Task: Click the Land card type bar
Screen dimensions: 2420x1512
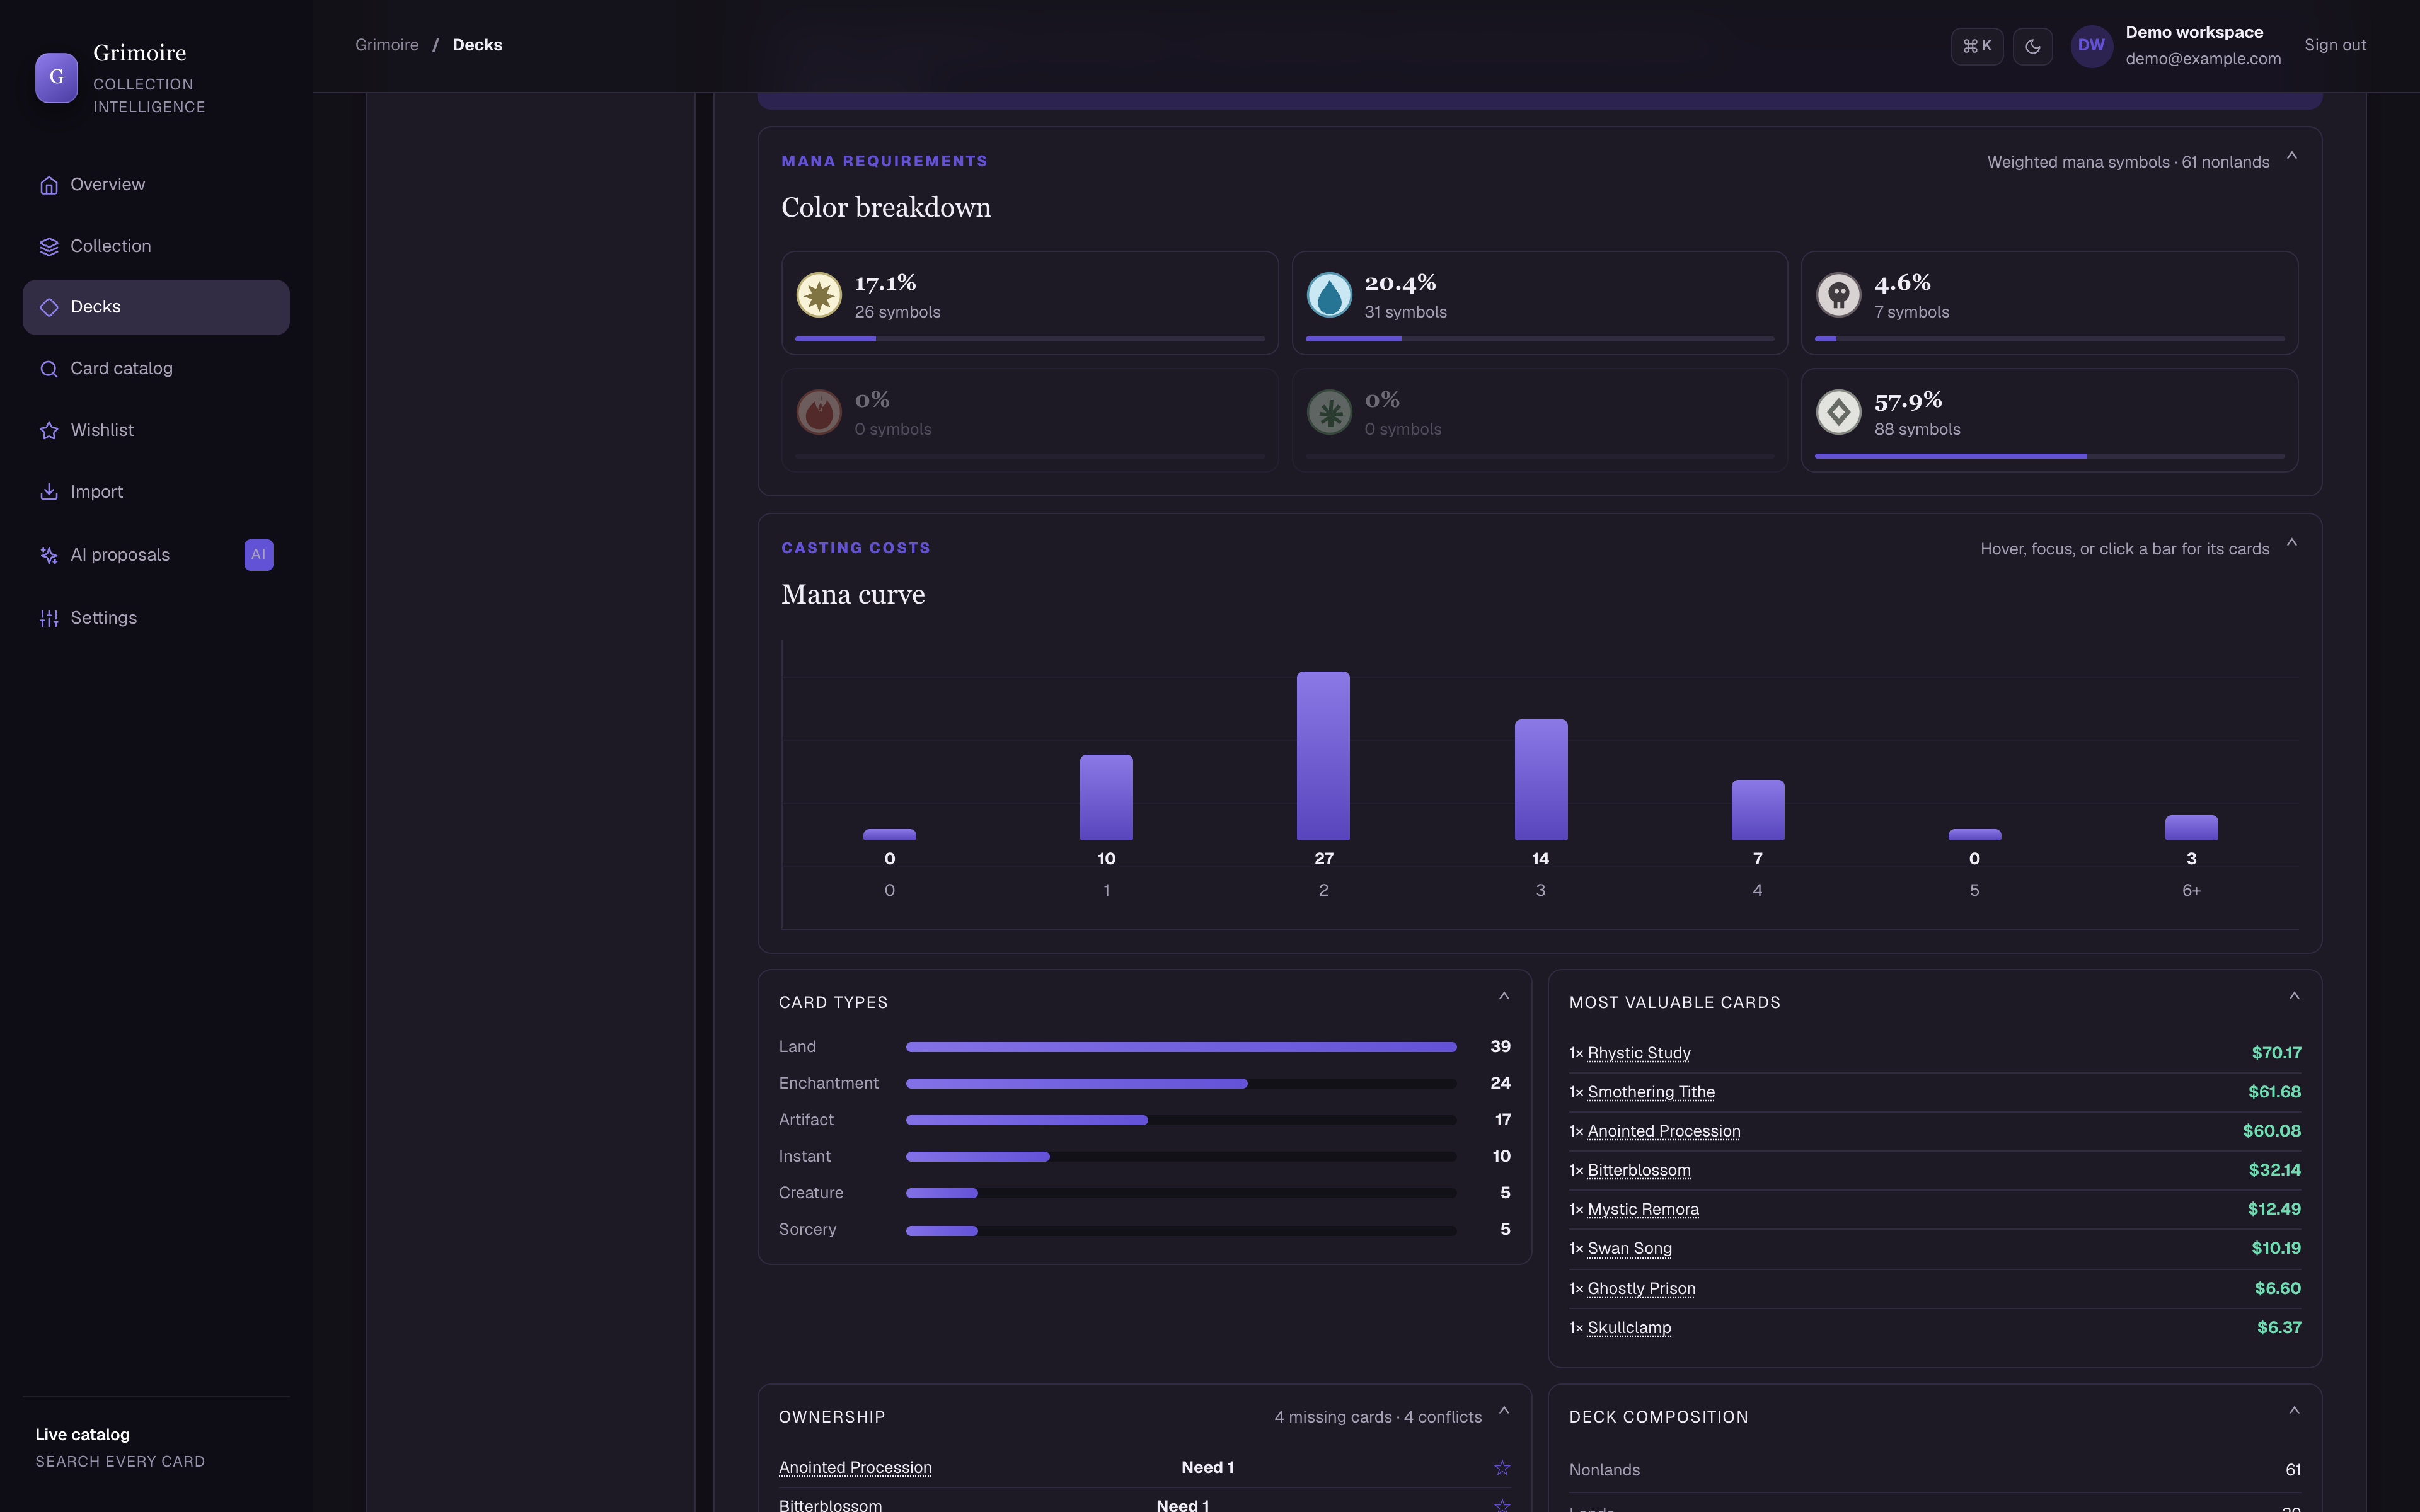Action: click(x=1181, y=1047)
